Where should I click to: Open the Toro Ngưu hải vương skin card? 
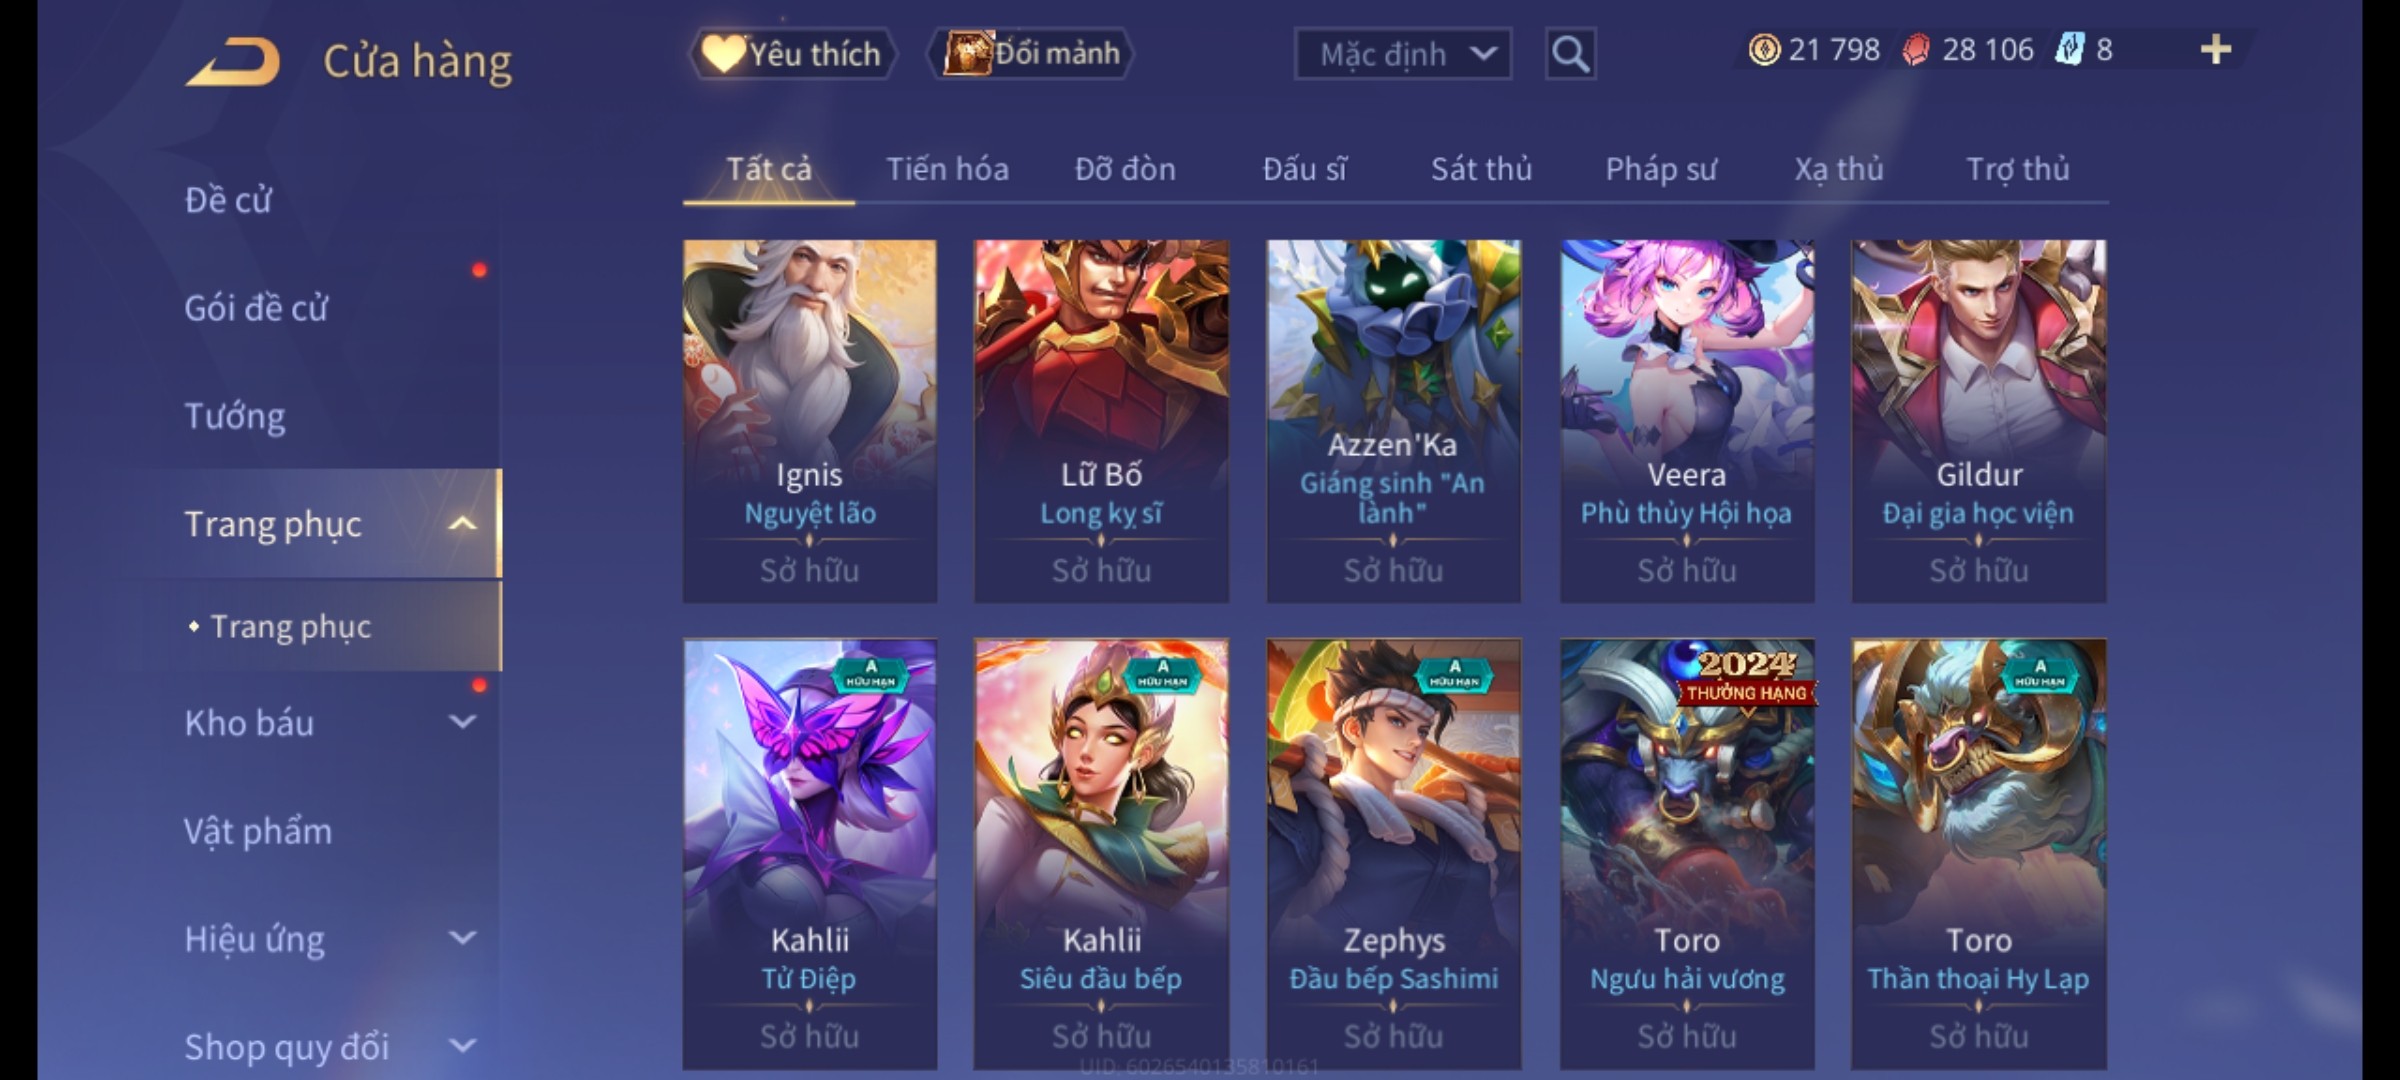pos(1686,854)
